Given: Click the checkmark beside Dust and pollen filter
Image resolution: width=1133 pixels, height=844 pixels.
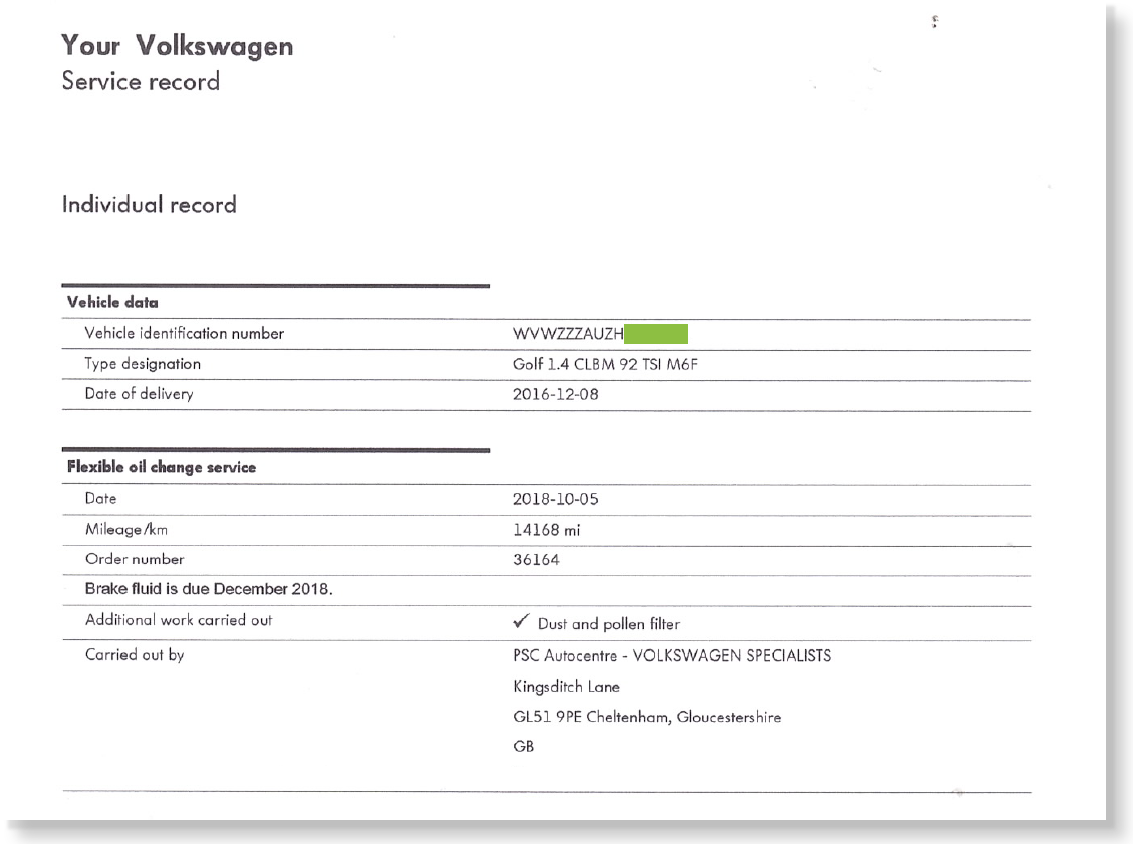Looking at the screenshot, I should pos(520,622).
